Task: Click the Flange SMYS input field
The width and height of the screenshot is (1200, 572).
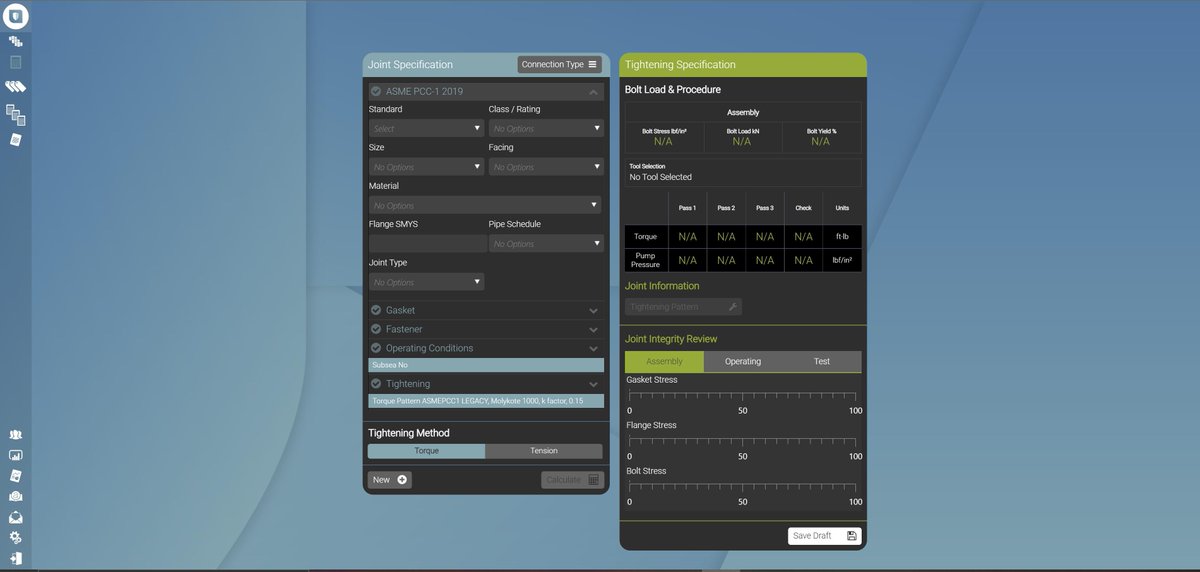Action: point(427,243)
